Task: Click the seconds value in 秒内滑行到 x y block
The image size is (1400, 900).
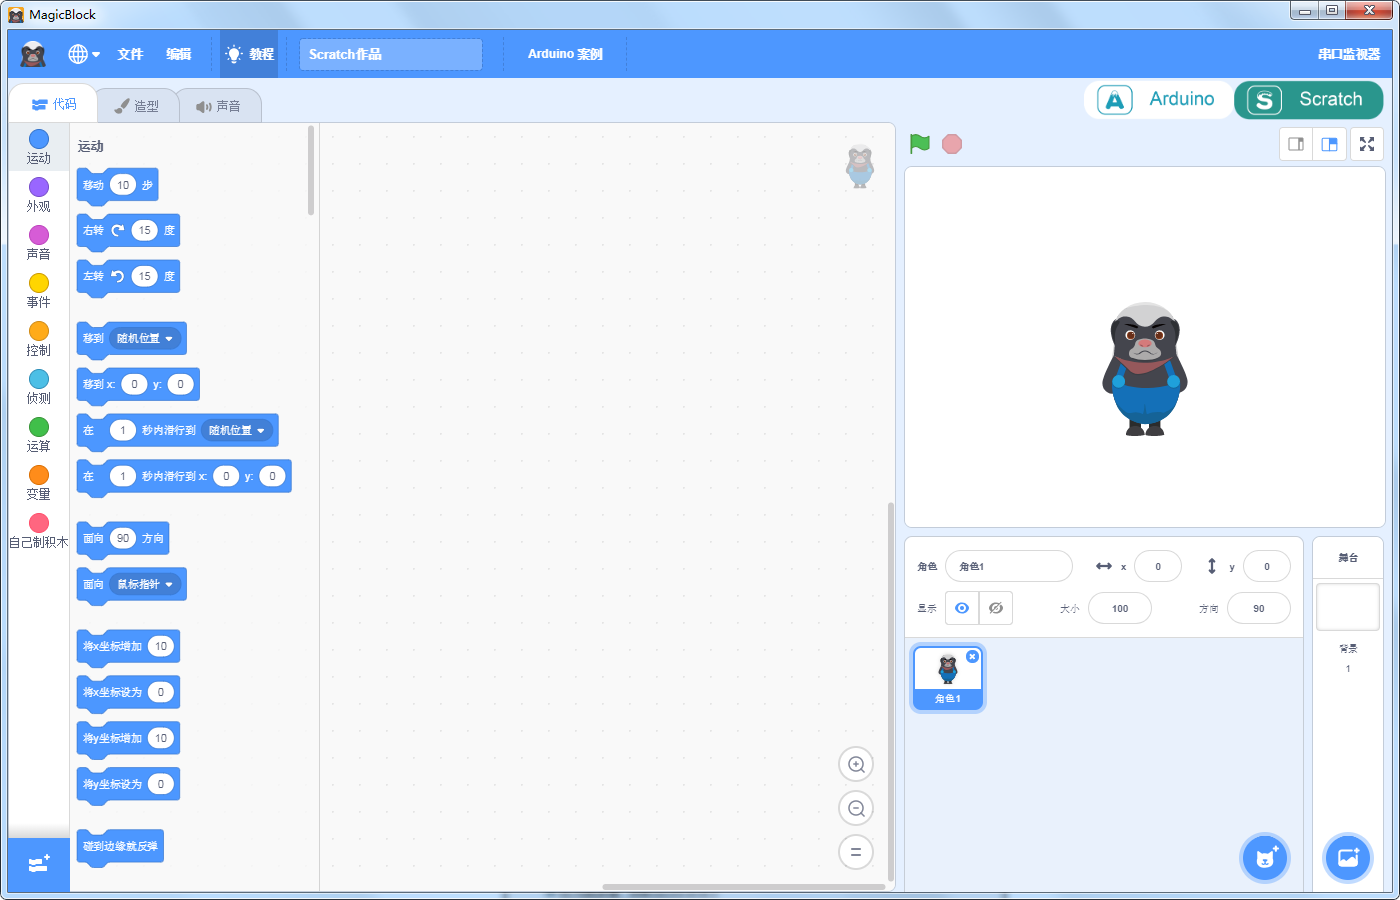Action: pyautogui.click(x=122, y=476)
